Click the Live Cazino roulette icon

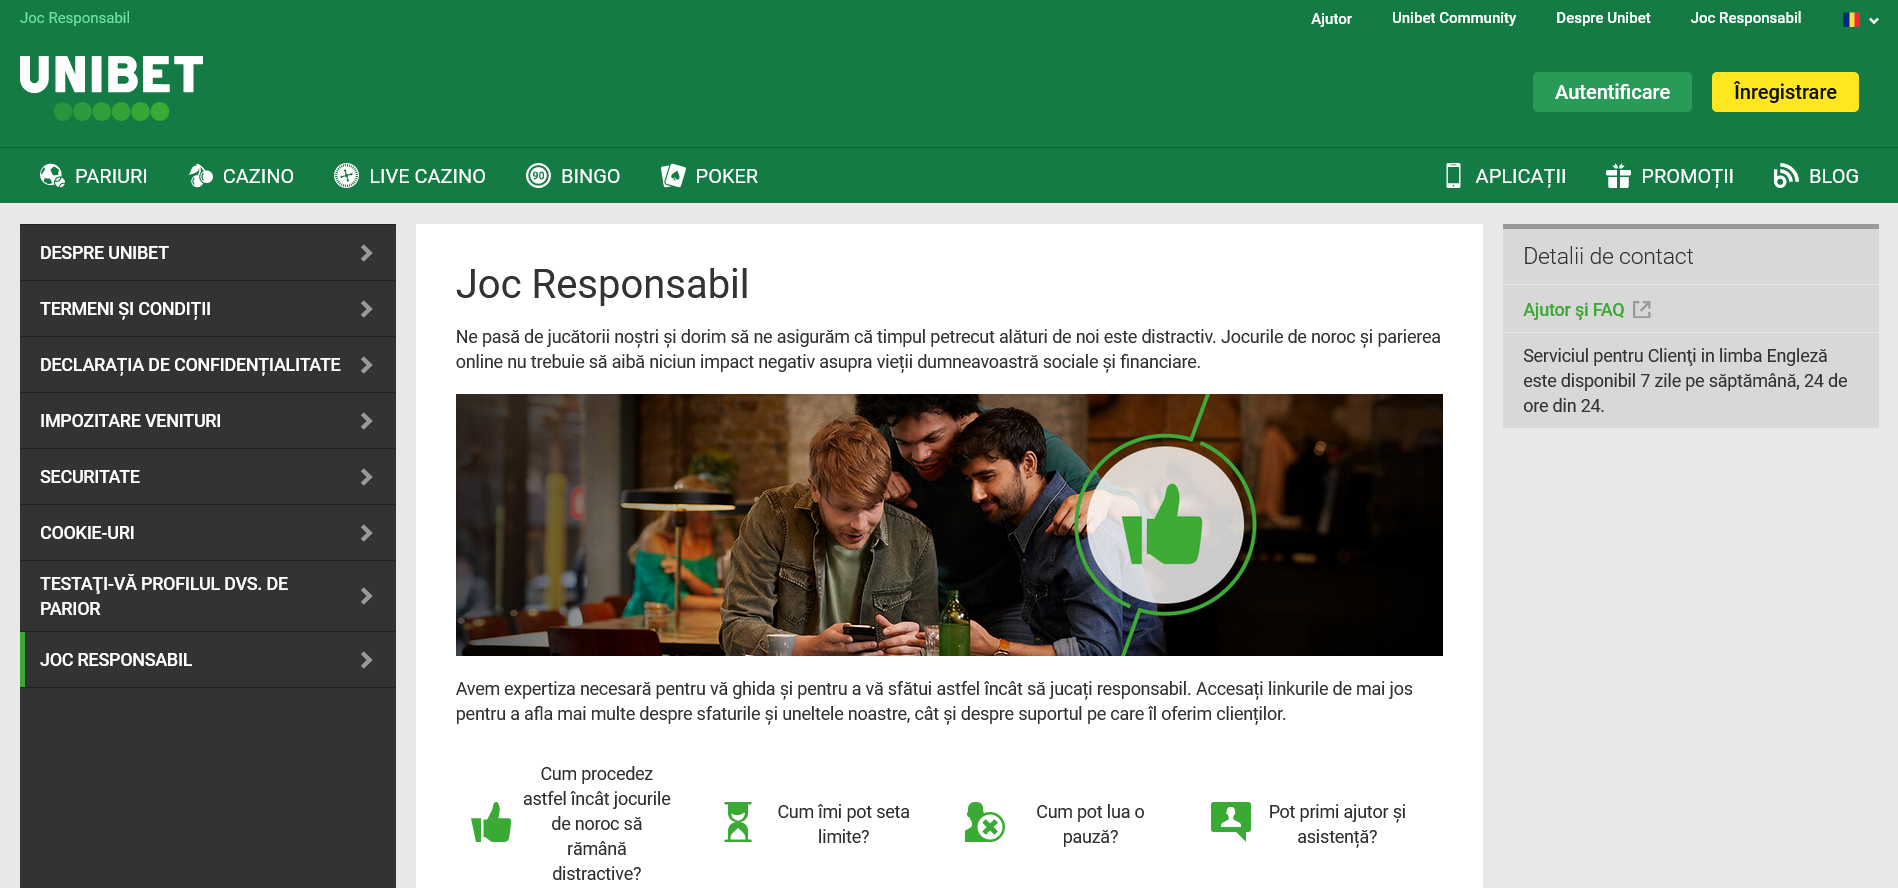tap(346, 176)
